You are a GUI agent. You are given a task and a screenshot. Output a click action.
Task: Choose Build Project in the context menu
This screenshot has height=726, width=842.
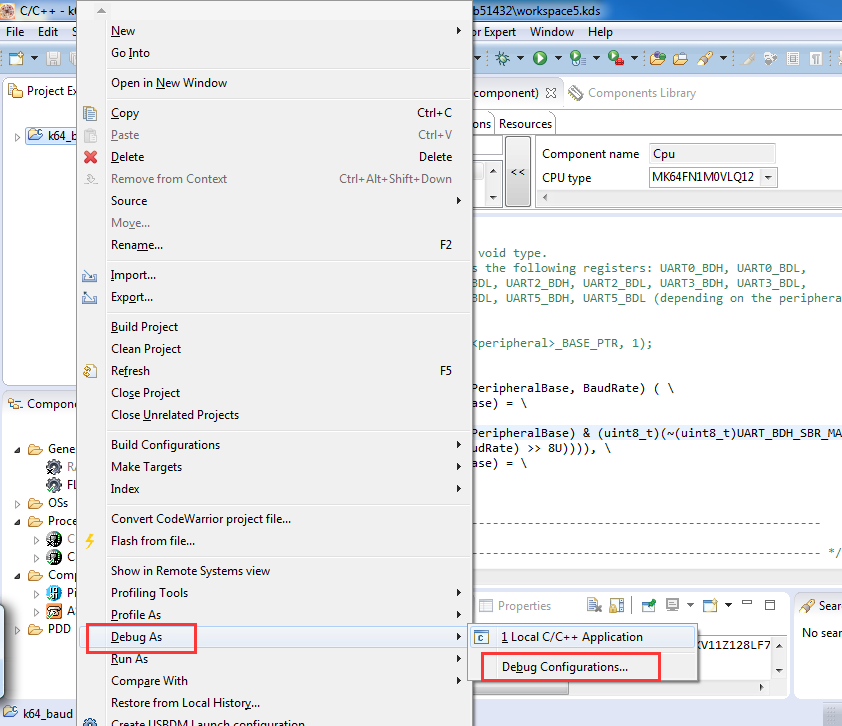[x=274, y=327]
